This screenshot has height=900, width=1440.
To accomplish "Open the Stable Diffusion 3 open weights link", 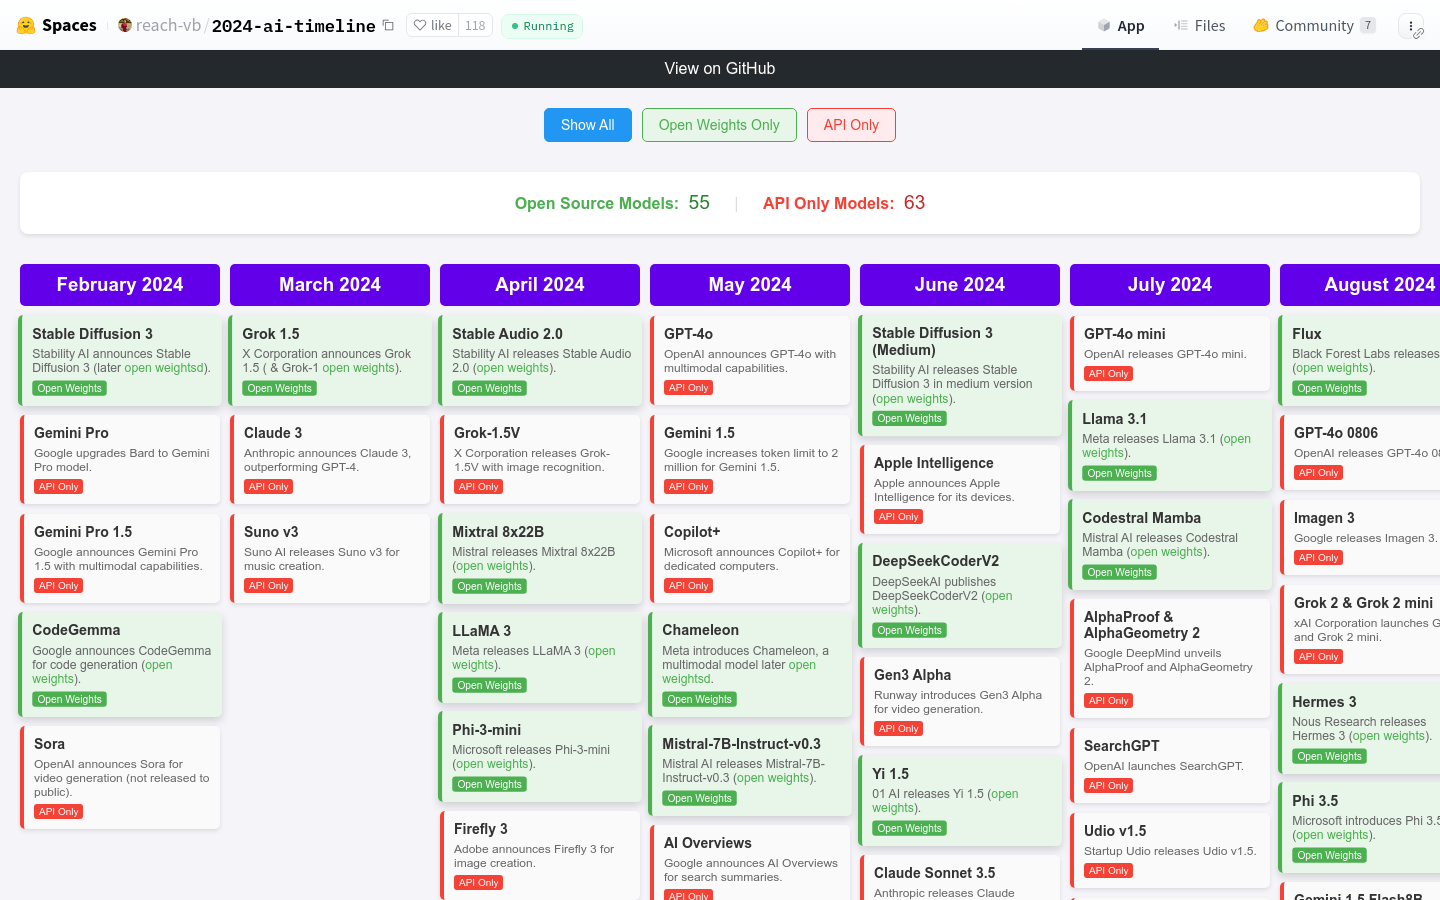I will pos(164,368).
